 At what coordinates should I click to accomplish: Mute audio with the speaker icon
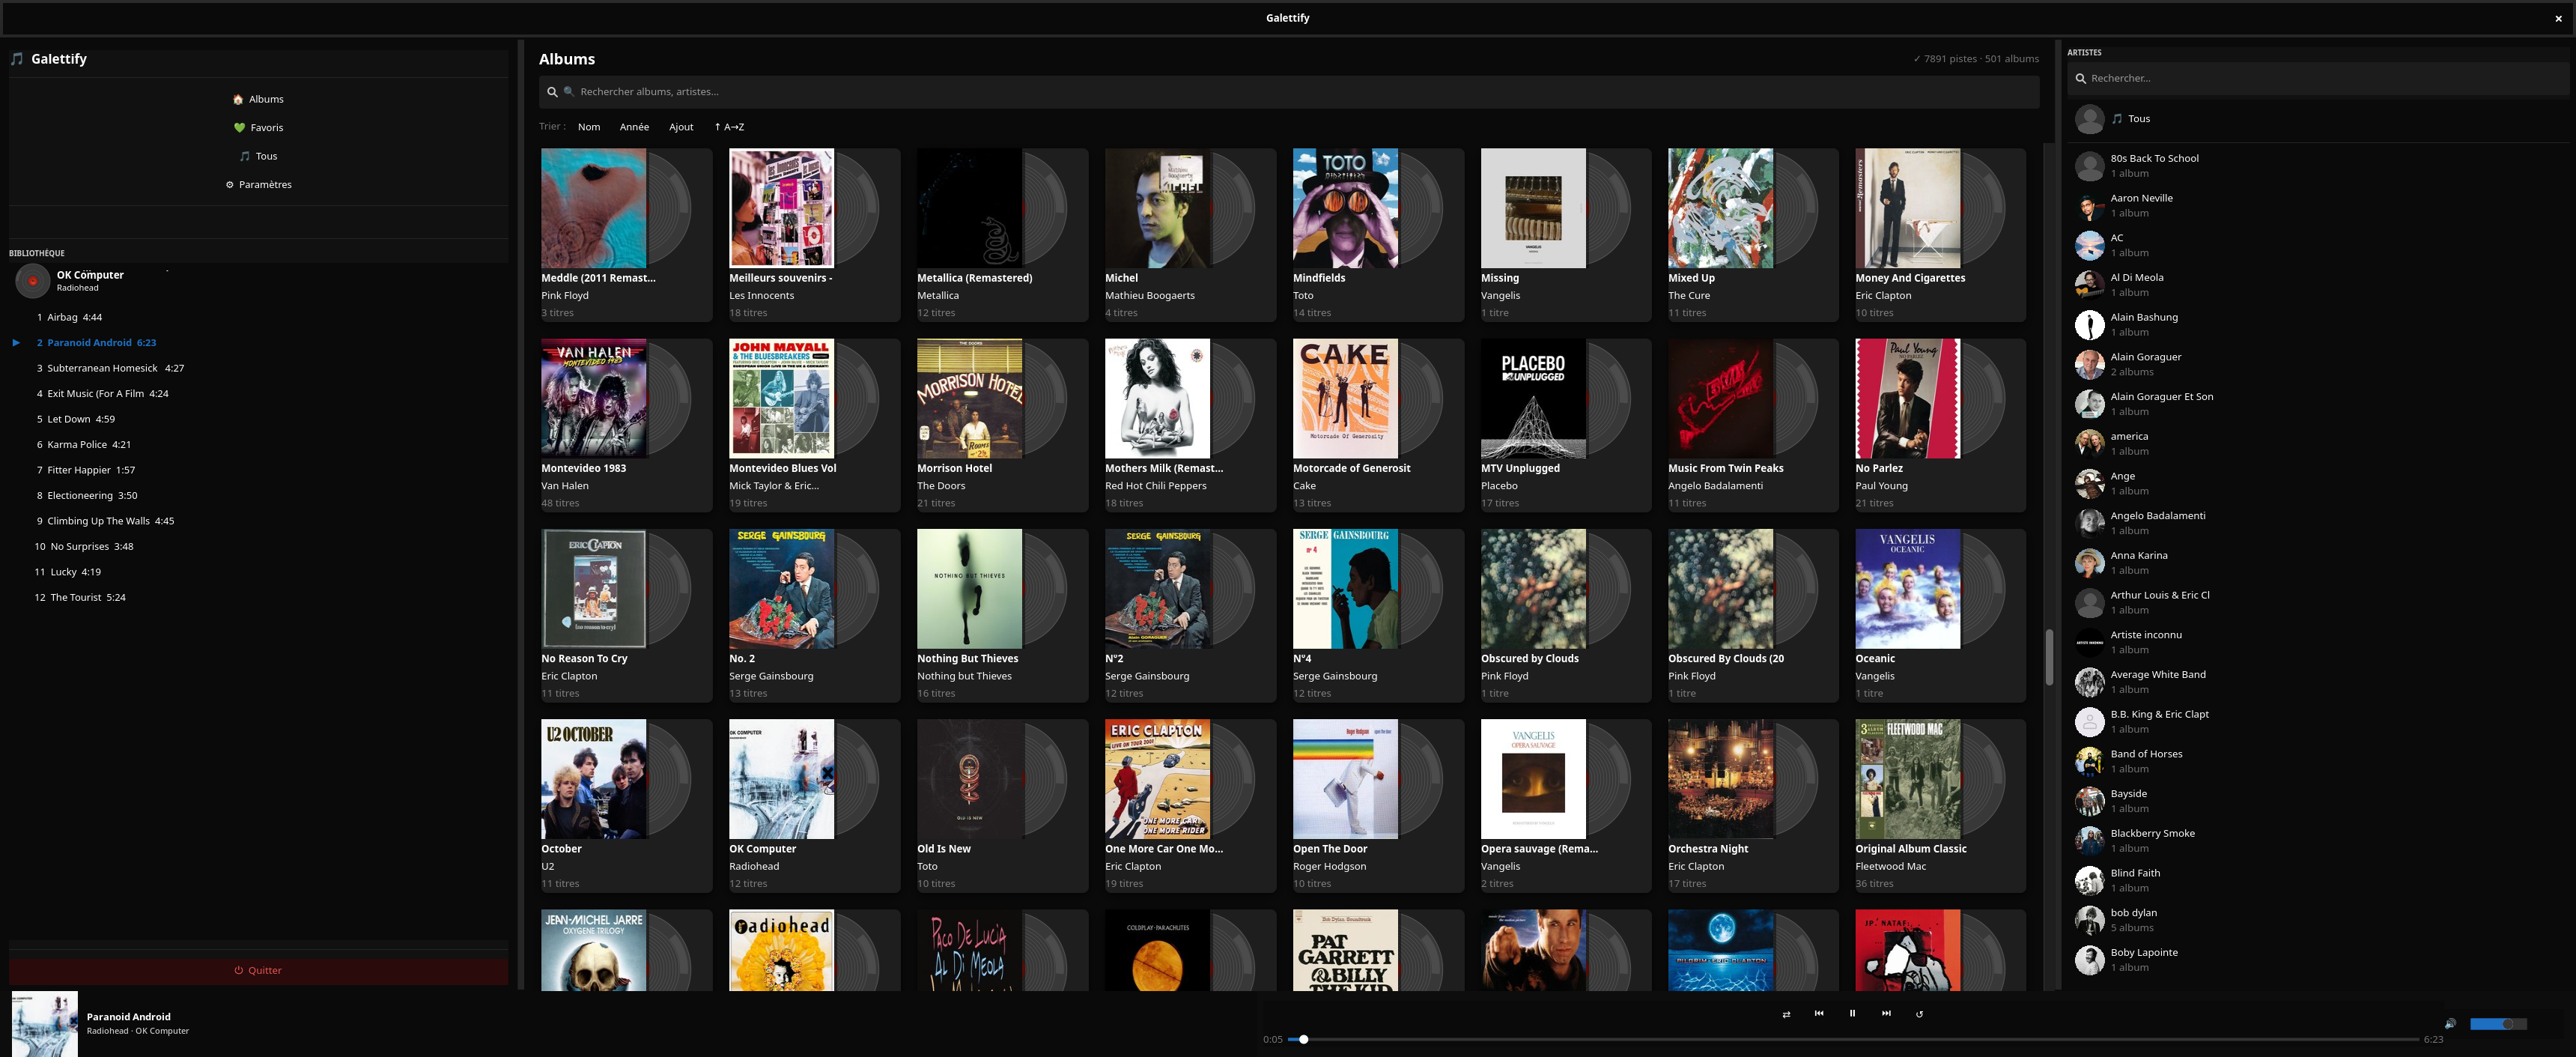[2450, 1023]
